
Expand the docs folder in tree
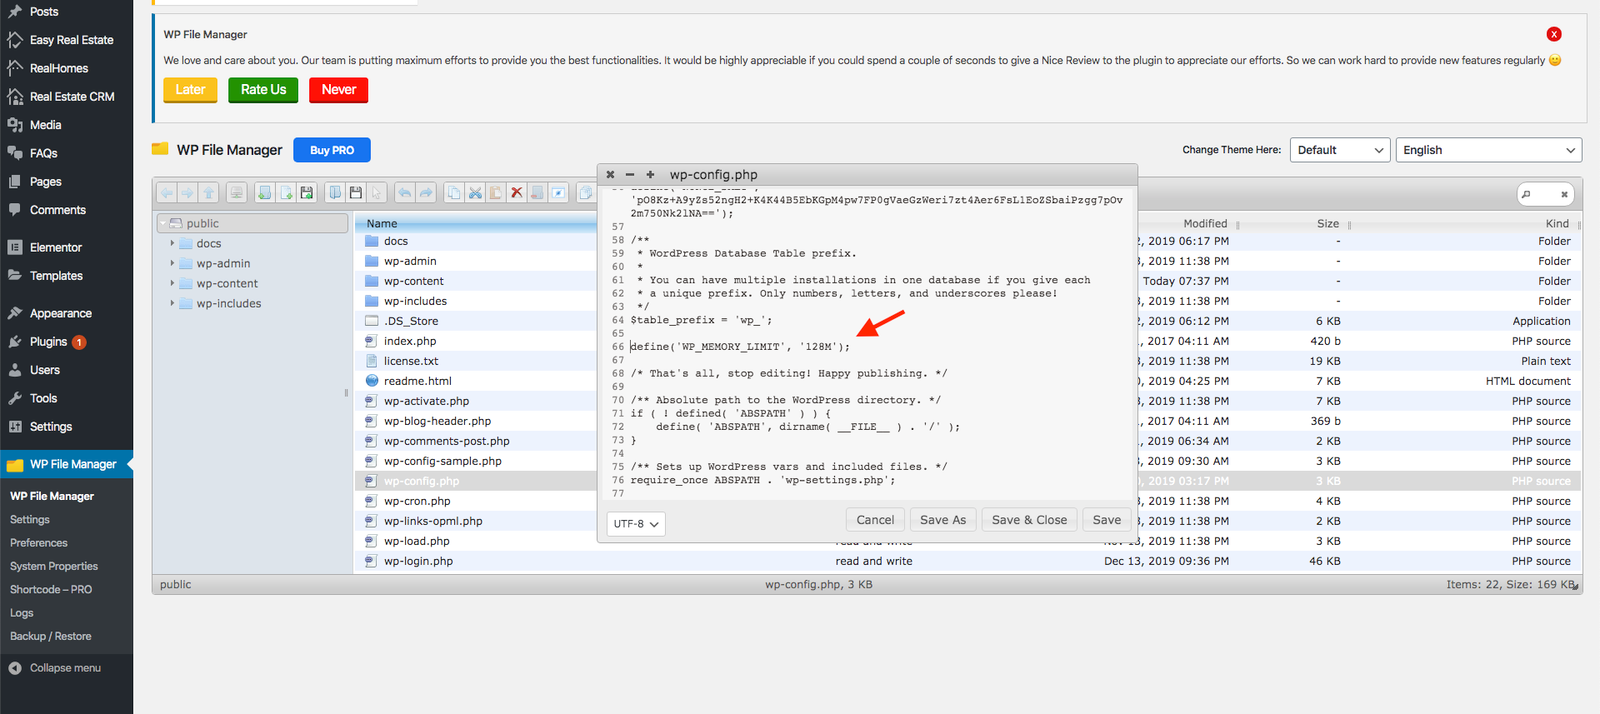click(172, 243)
